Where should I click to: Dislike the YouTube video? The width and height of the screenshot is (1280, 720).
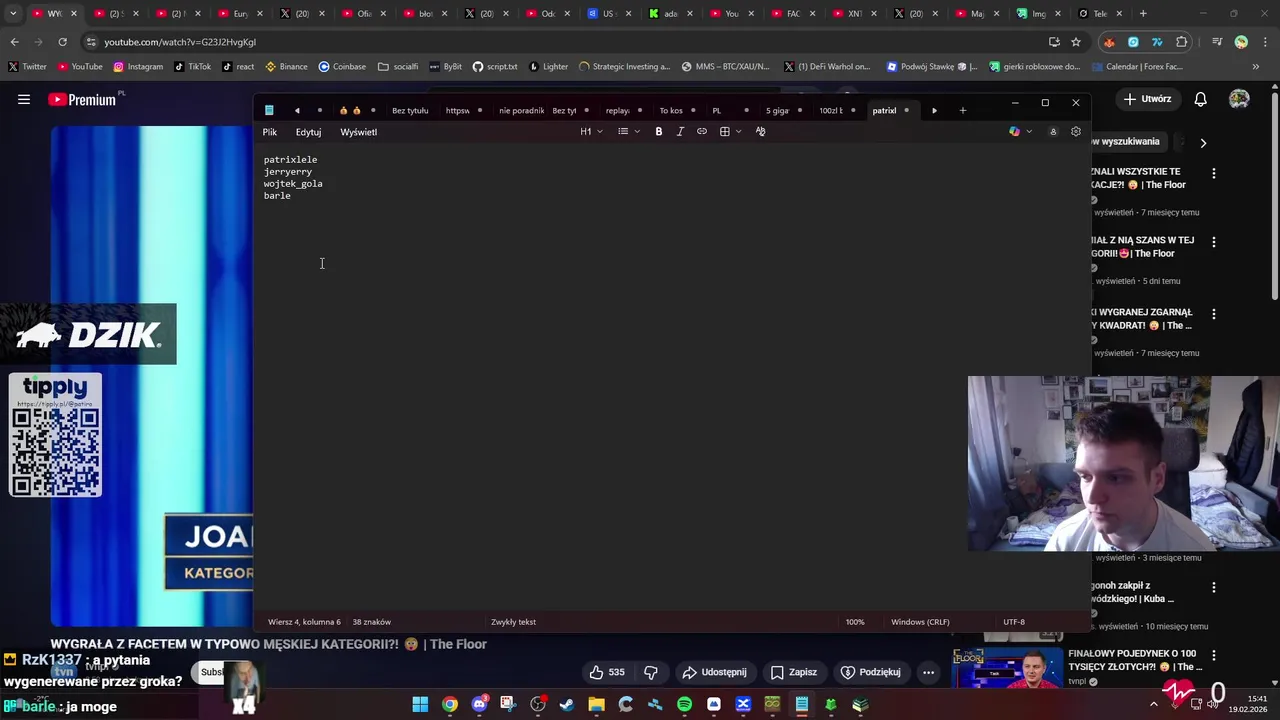click(x=651, y=672)
